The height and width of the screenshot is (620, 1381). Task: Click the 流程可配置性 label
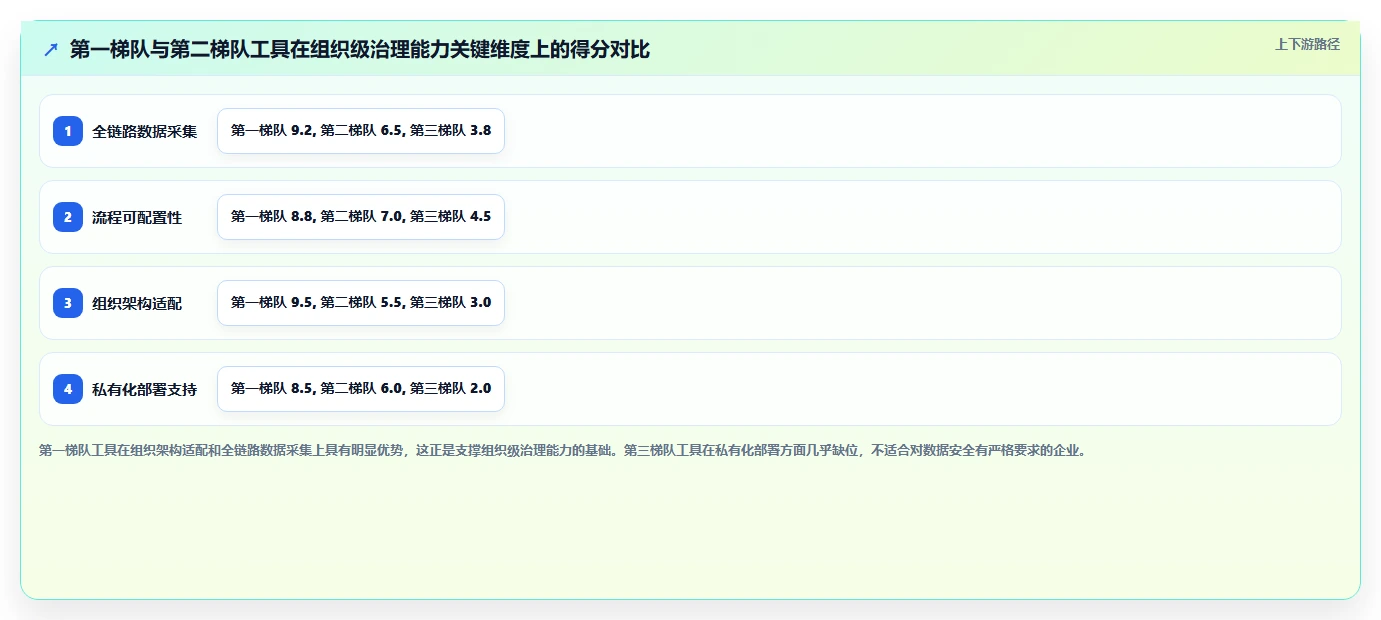tap(137, 217)
